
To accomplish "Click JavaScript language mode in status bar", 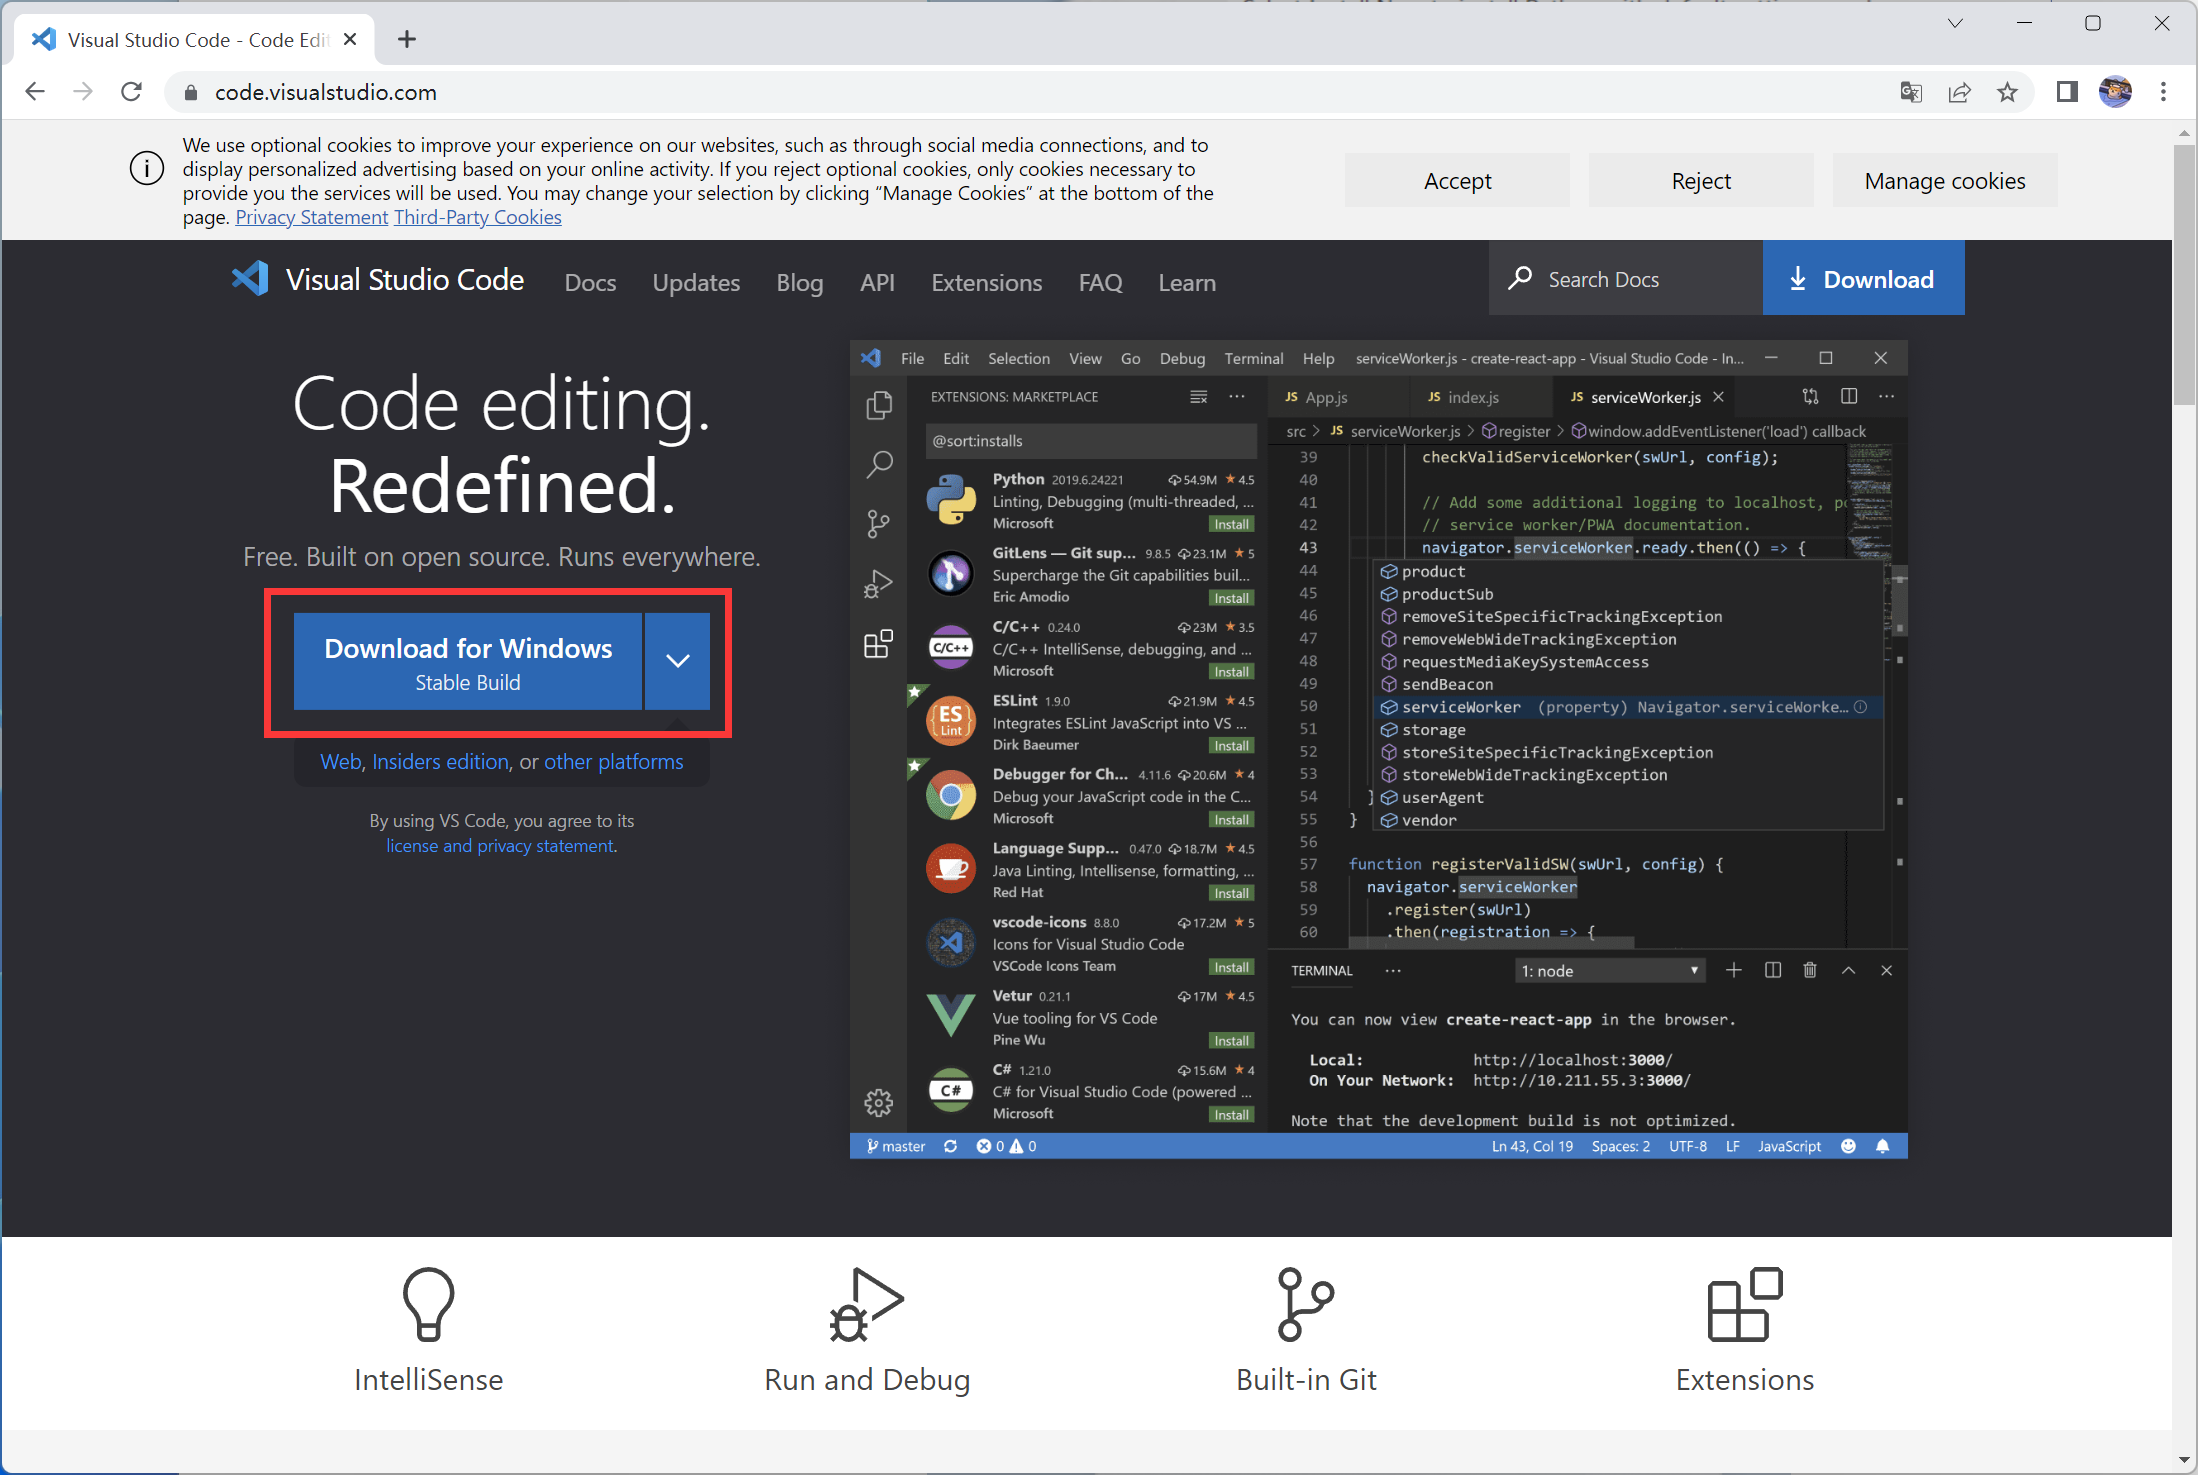I will click(x=1789, y=1146).
